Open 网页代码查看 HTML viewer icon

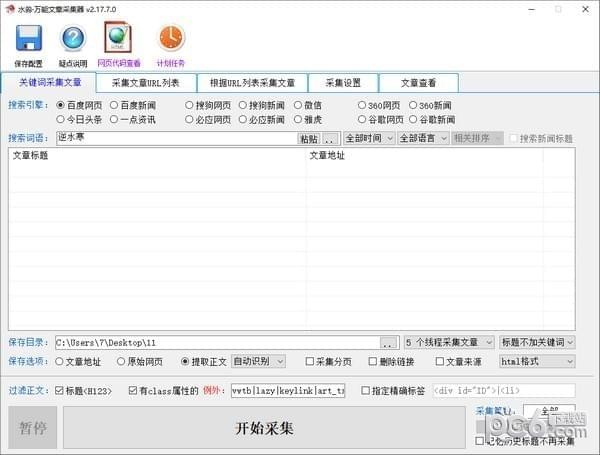tap(118, 38)
